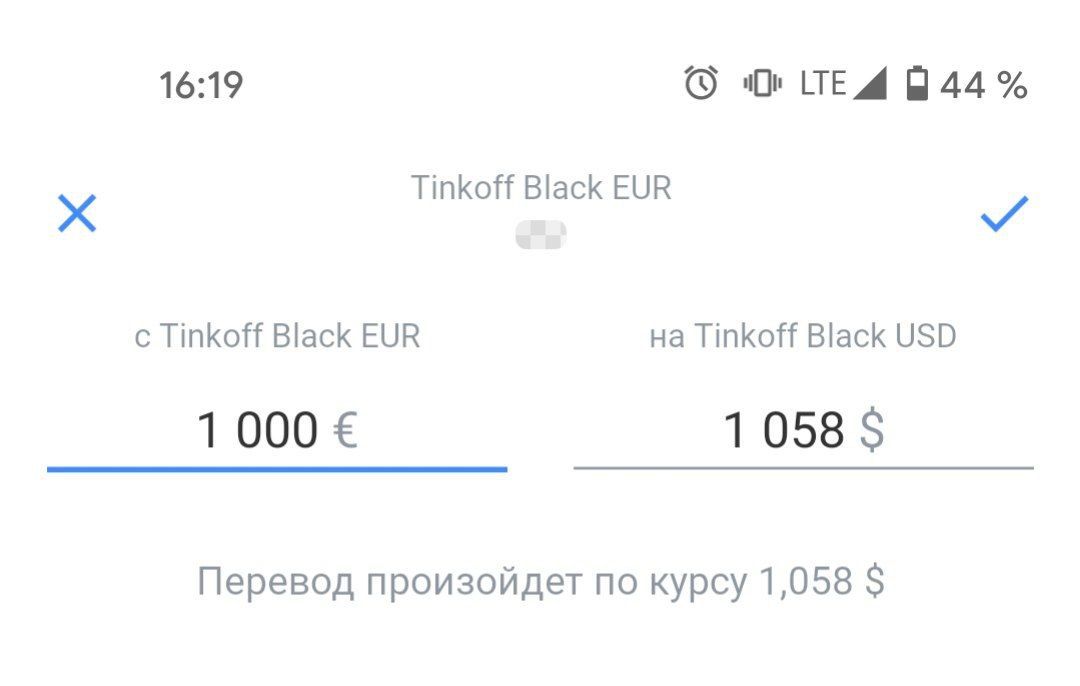Tap the blue underline of the EUR field
The image size is (1080, 686).
click(x=277, y=468)
